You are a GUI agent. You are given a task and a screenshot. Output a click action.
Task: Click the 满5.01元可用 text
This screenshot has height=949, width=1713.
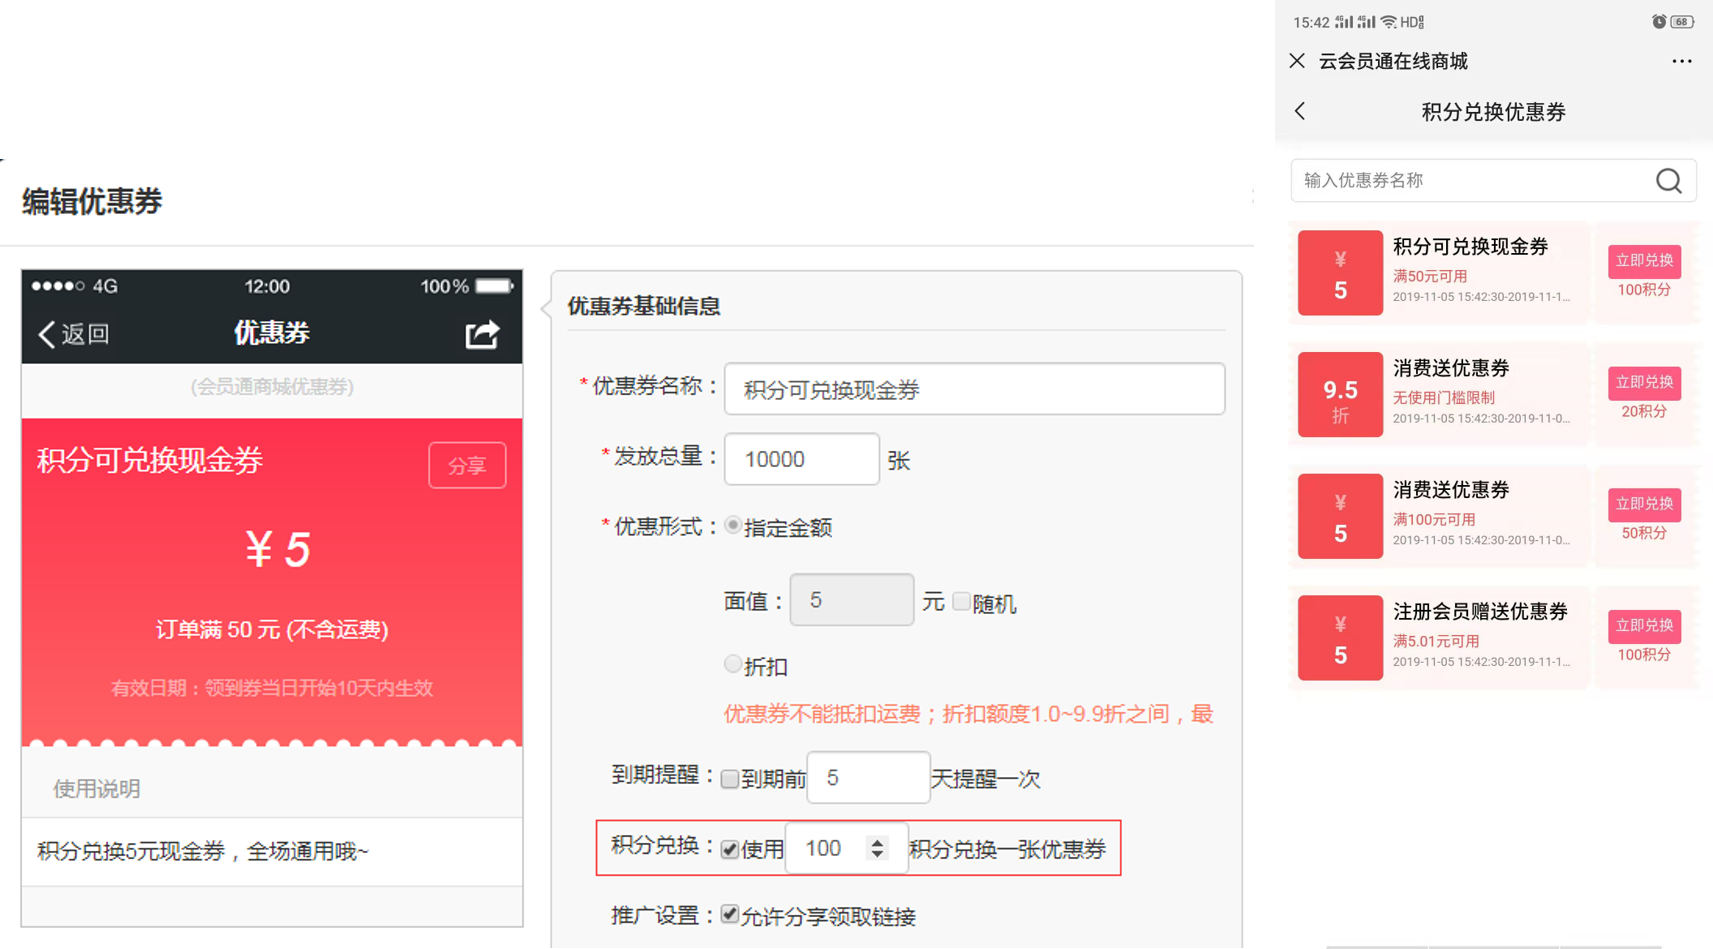[x=1436, y=641]
